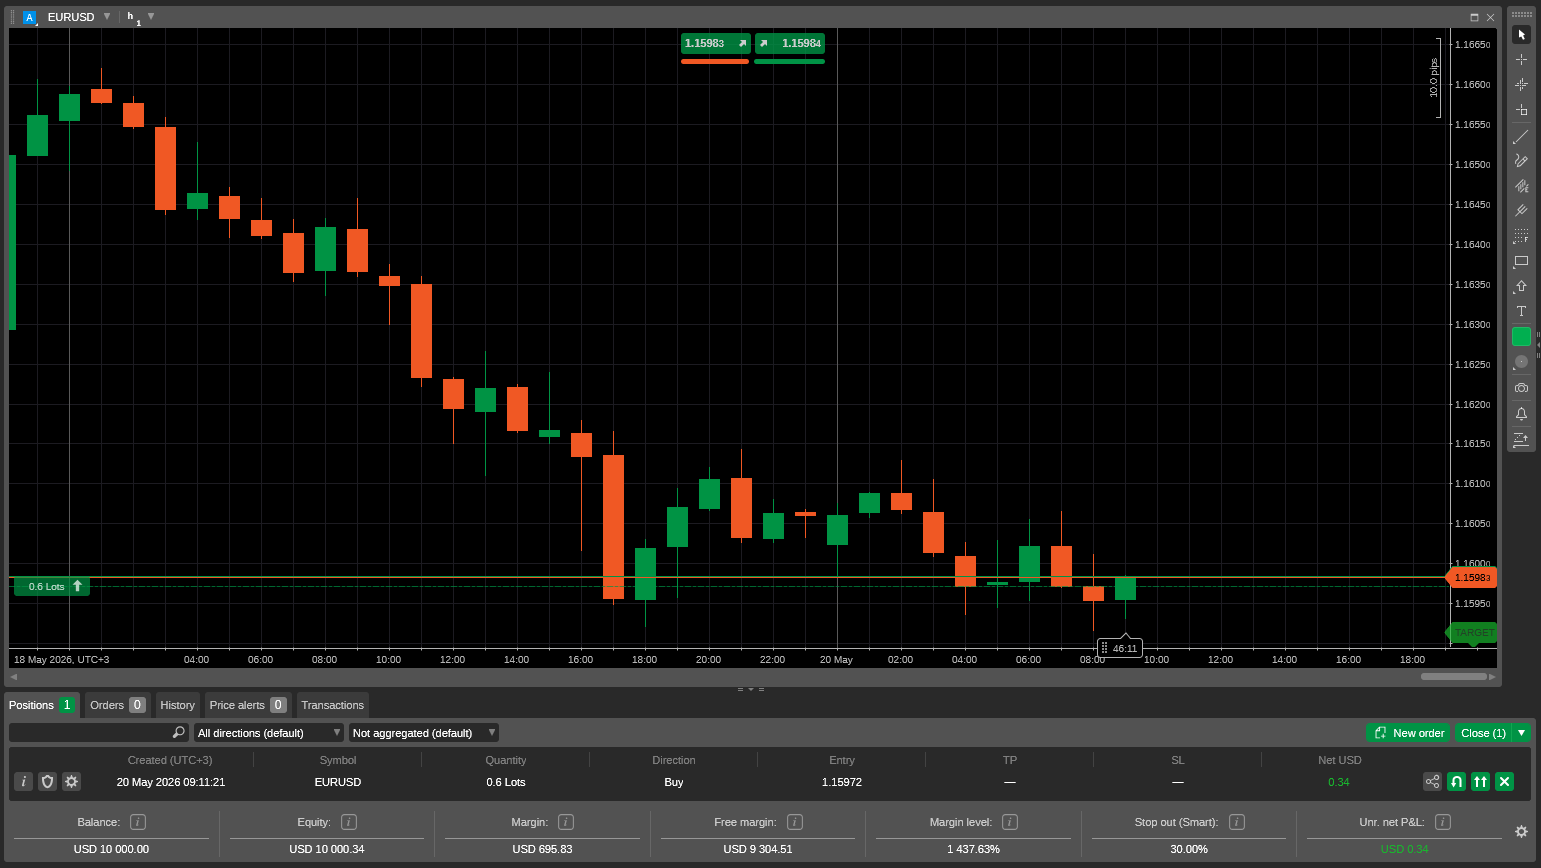1541x868 pixels.
Task: Click the chart scroll right arrow
Action: [x=1493, y=677]
